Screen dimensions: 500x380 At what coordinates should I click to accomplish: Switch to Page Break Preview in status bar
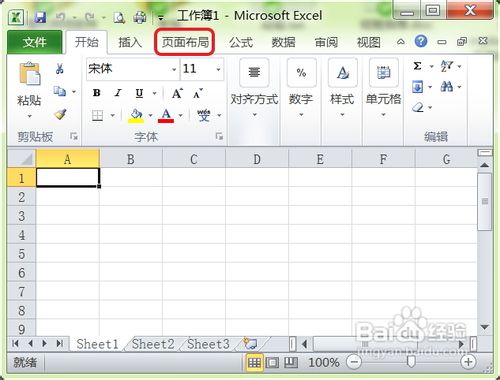291,362
